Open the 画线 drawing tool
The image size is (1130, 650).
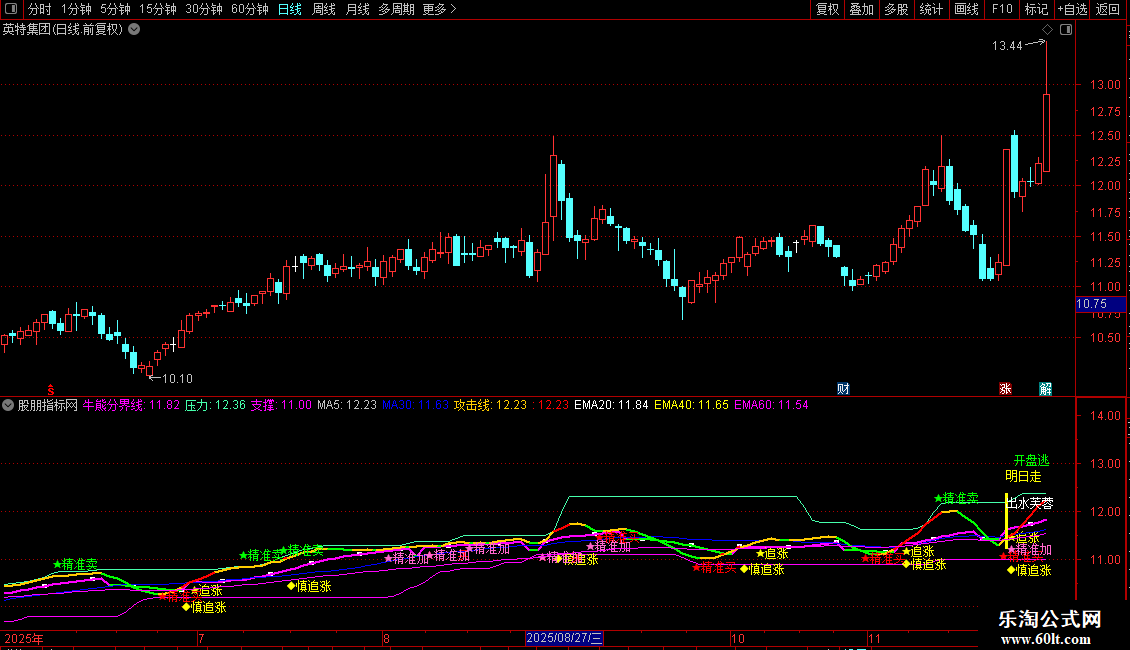click(x=966, y=9)
